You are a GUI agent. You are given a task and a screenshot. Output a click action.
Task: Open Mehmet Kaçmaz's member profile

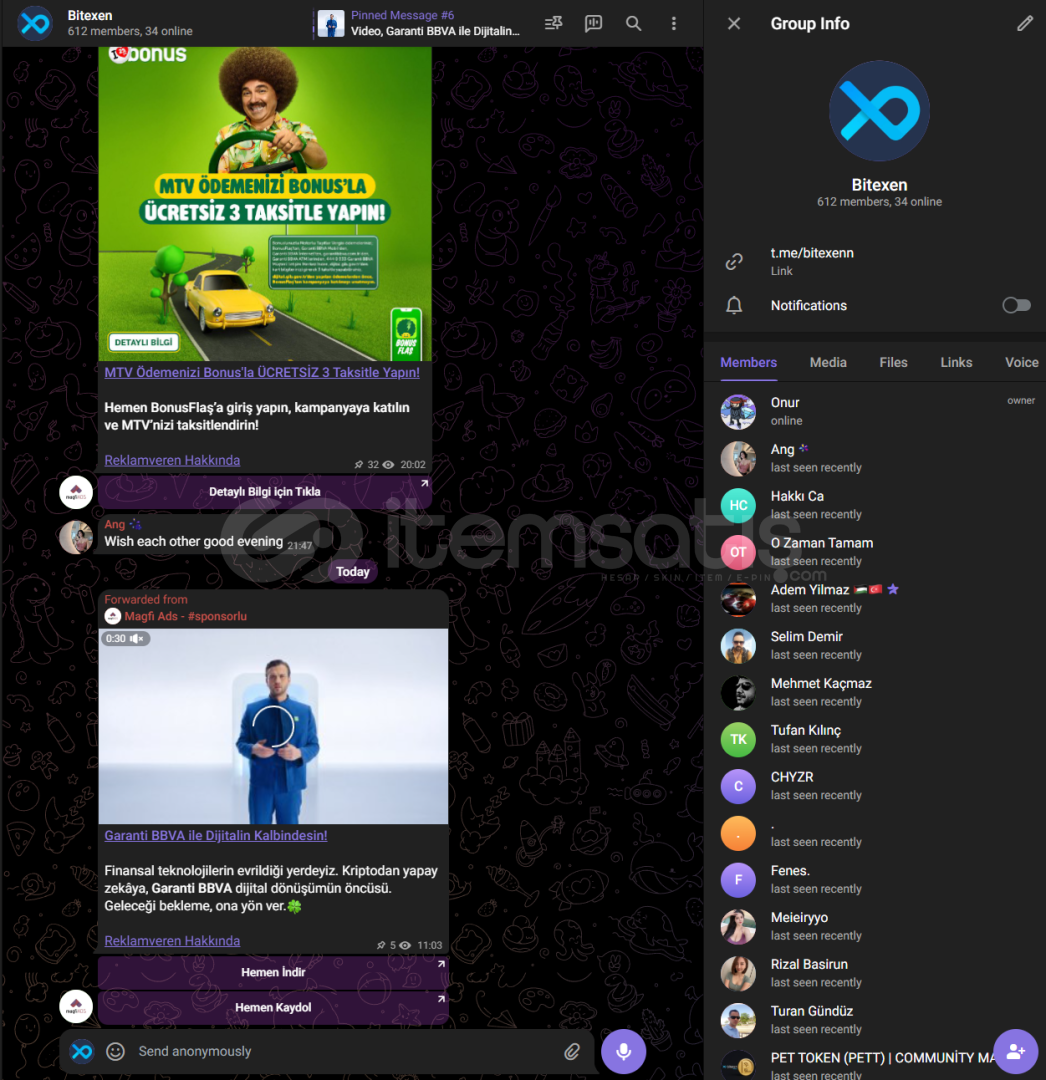877,692
